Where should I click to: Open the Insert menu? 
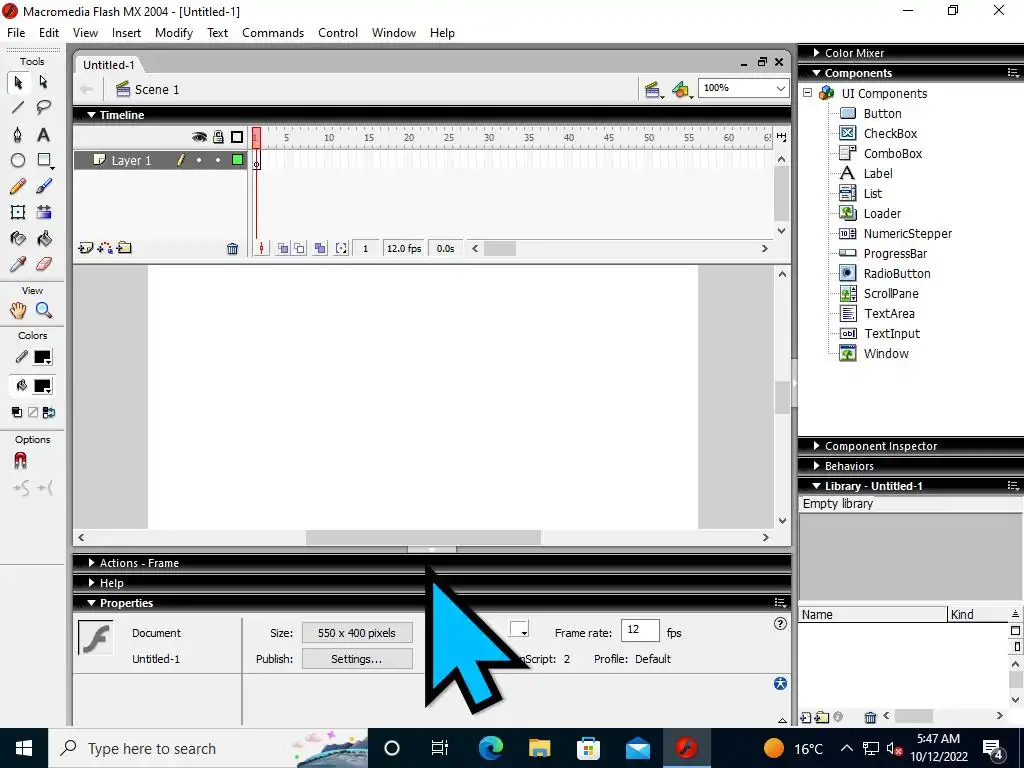tap(126, 33)
